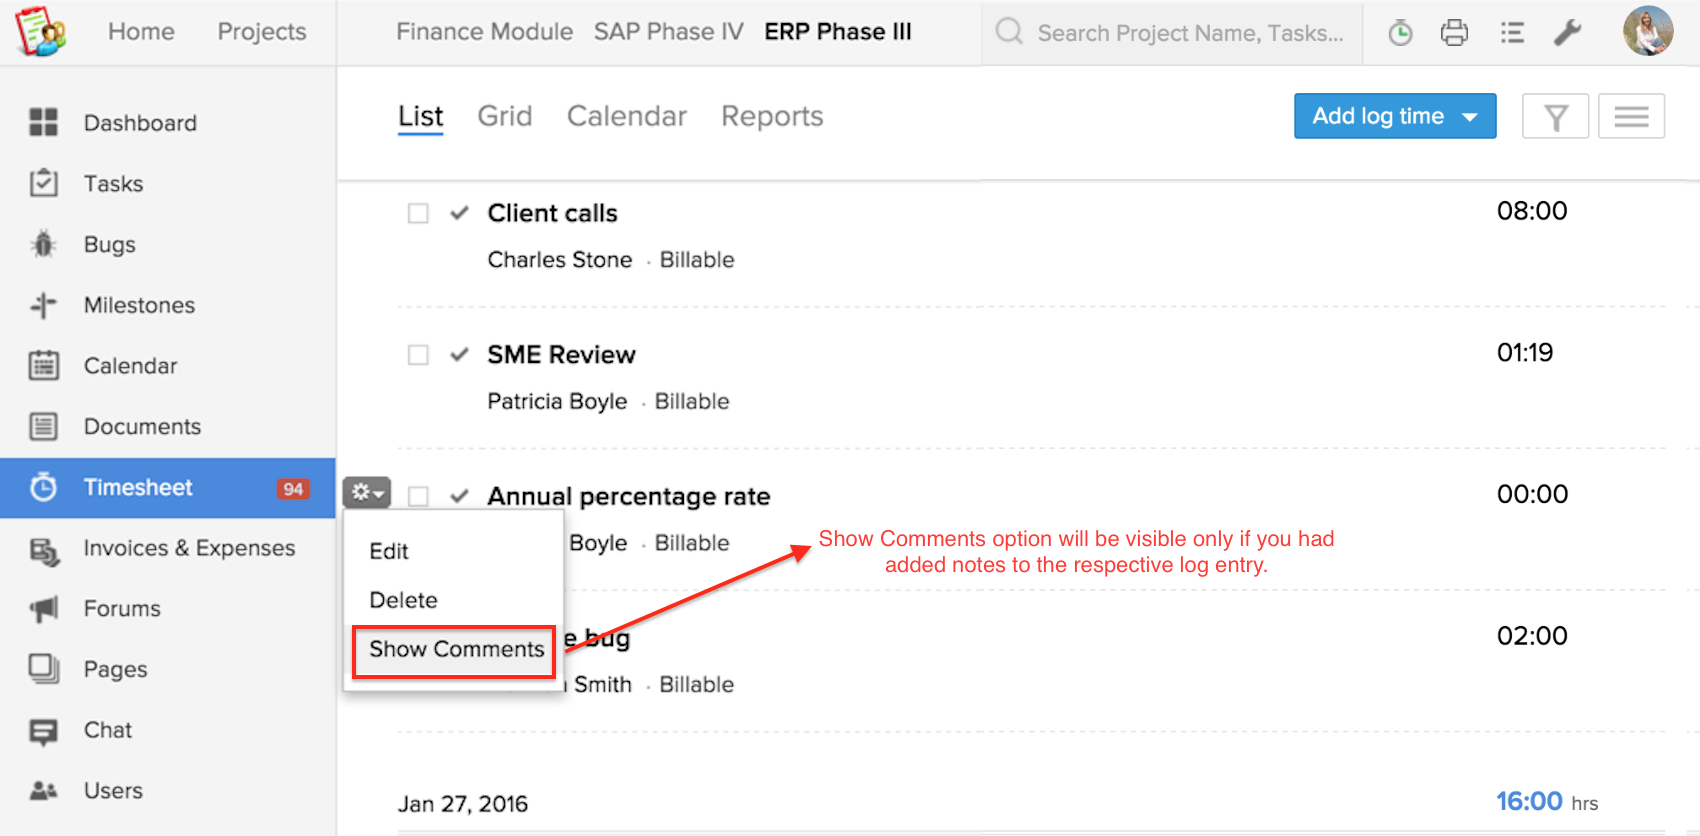Open Milestones in the sidebar
Screen dimensions: 1700x836
pos(139,306)
